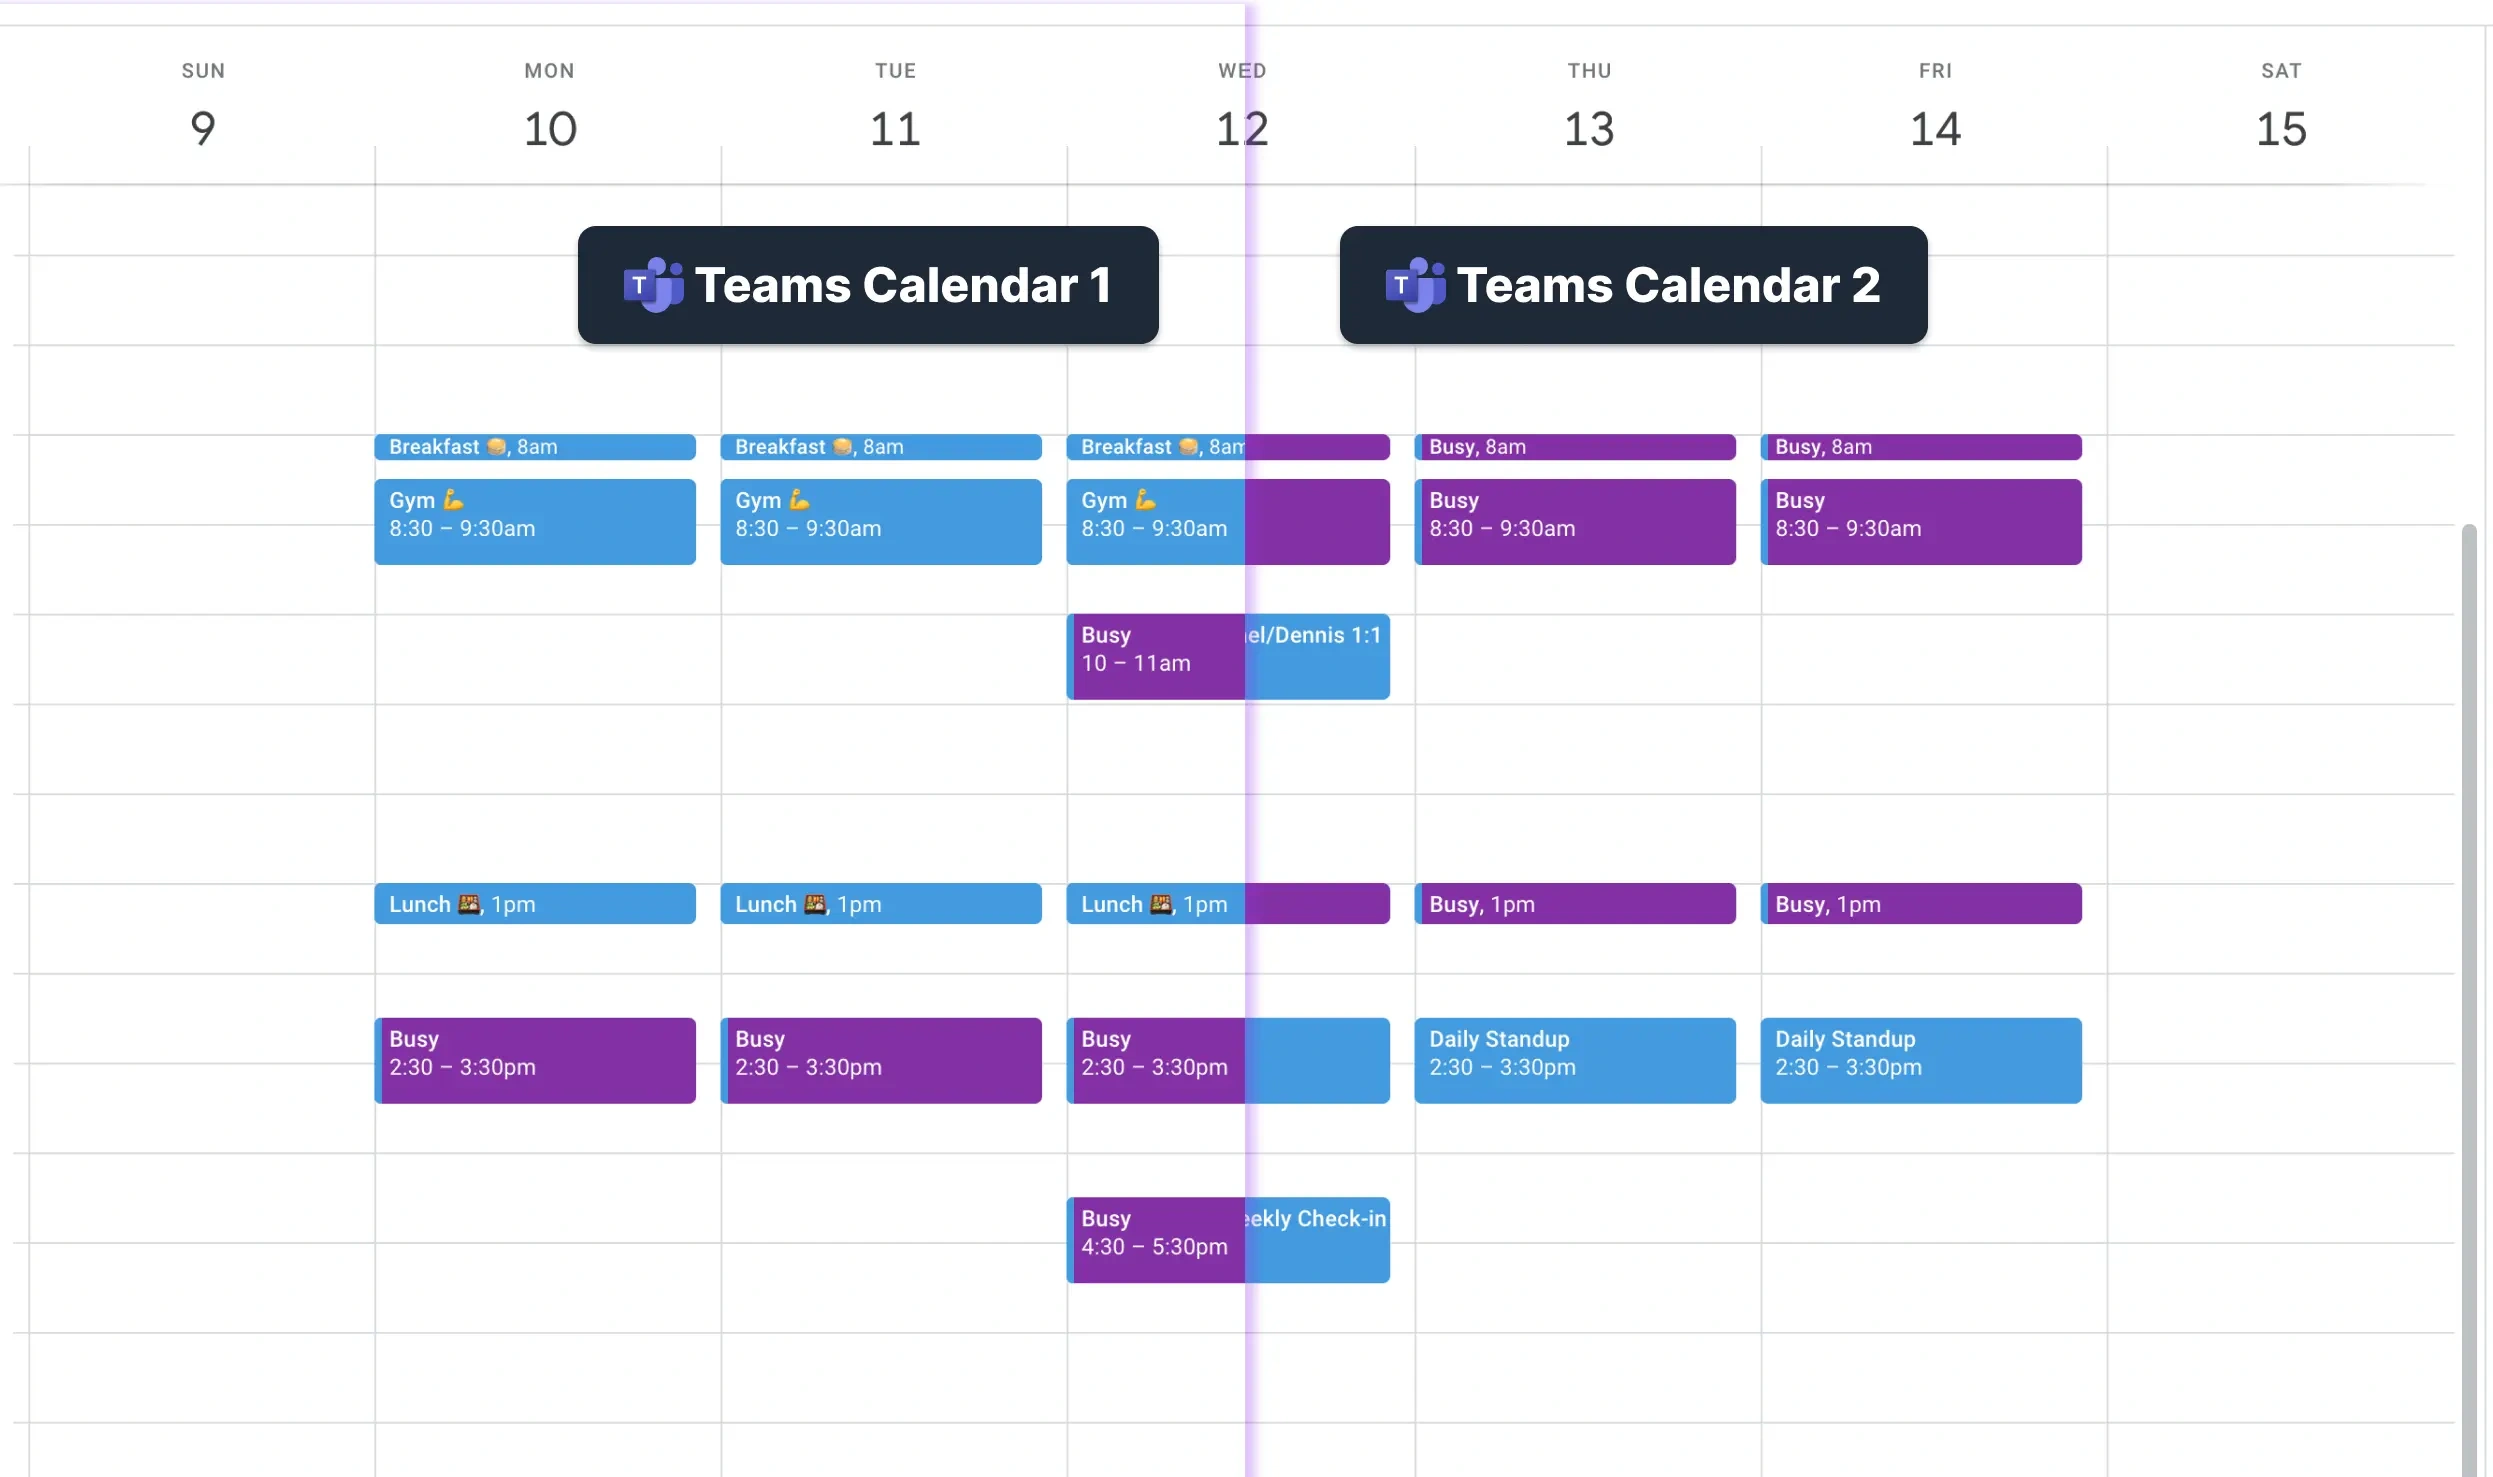Viewport: 2493px width, 1477px height.
Task: Click the Gym event on Wednesday 8:30am
Action: coord(1155,520)
